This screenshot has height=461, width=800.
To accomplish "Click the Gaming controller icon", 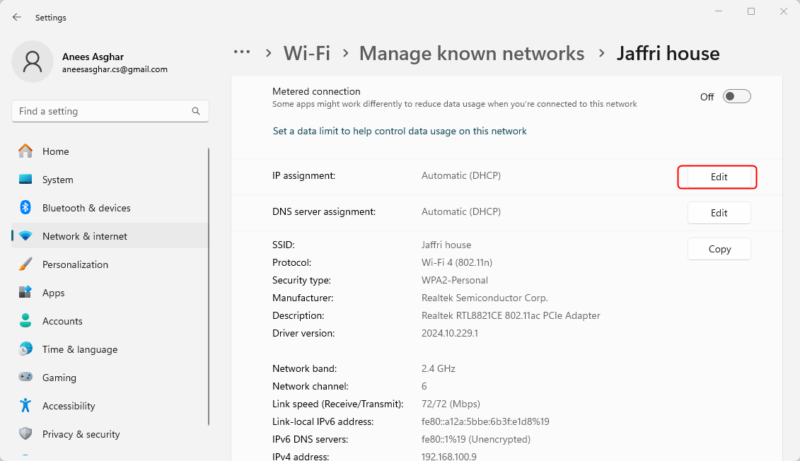I will tap(26, 378).
